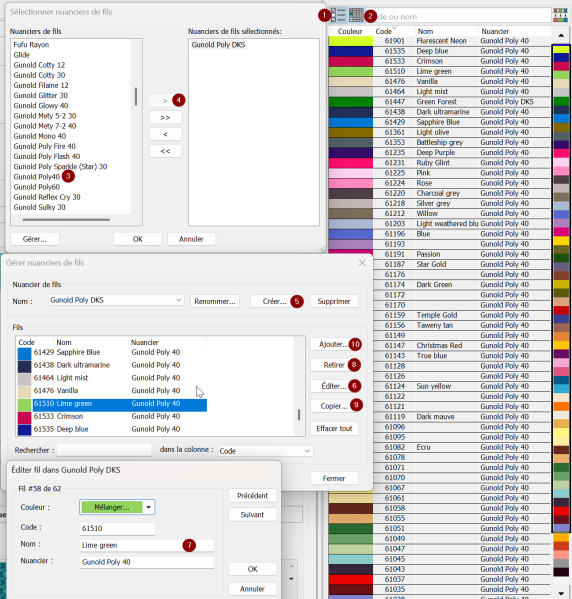The width and height of the screenshot is (572, 599).
Task: Select Gunold Glitter 30 in chart list
Action: 41,96
